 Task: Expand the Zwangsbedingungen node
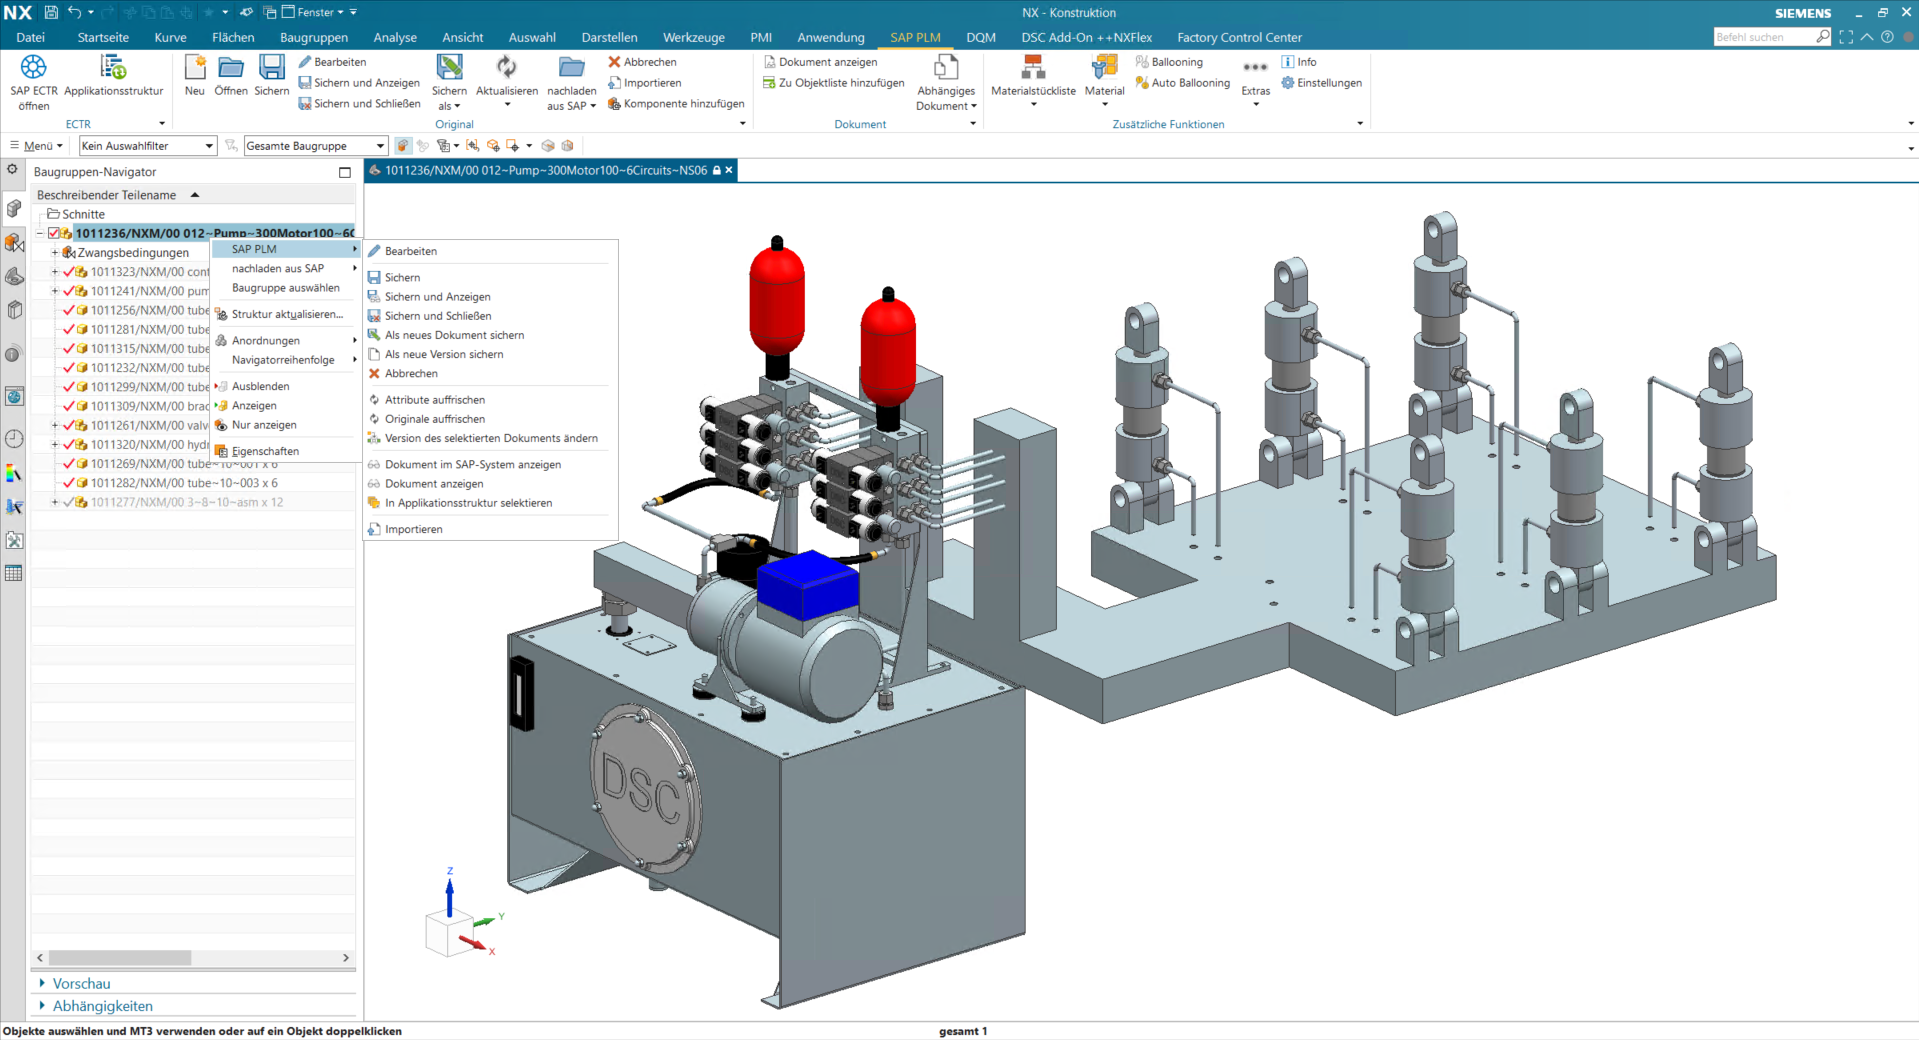[x=53, y=252]
